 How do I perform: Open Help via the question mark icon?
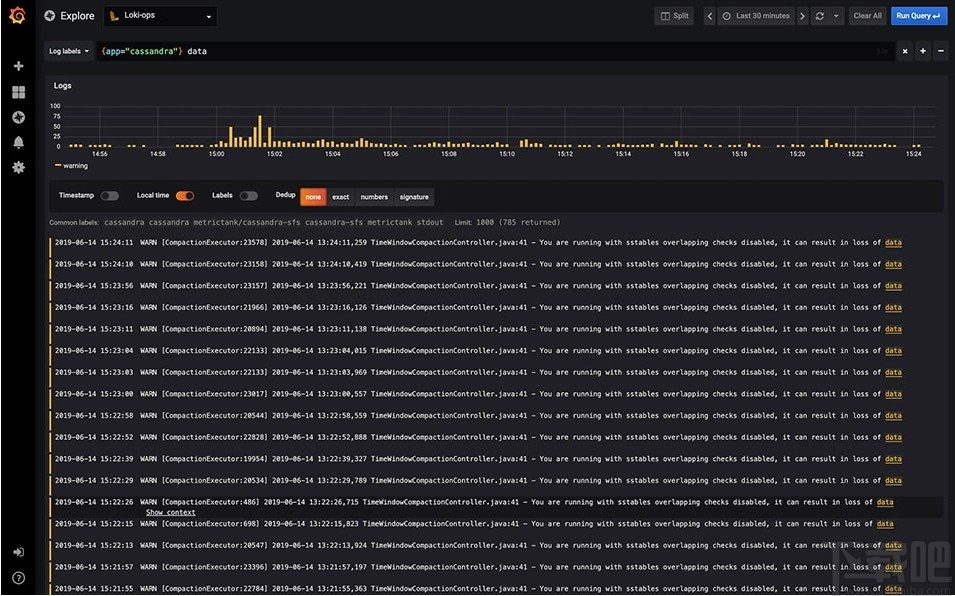tap(18, 577)
